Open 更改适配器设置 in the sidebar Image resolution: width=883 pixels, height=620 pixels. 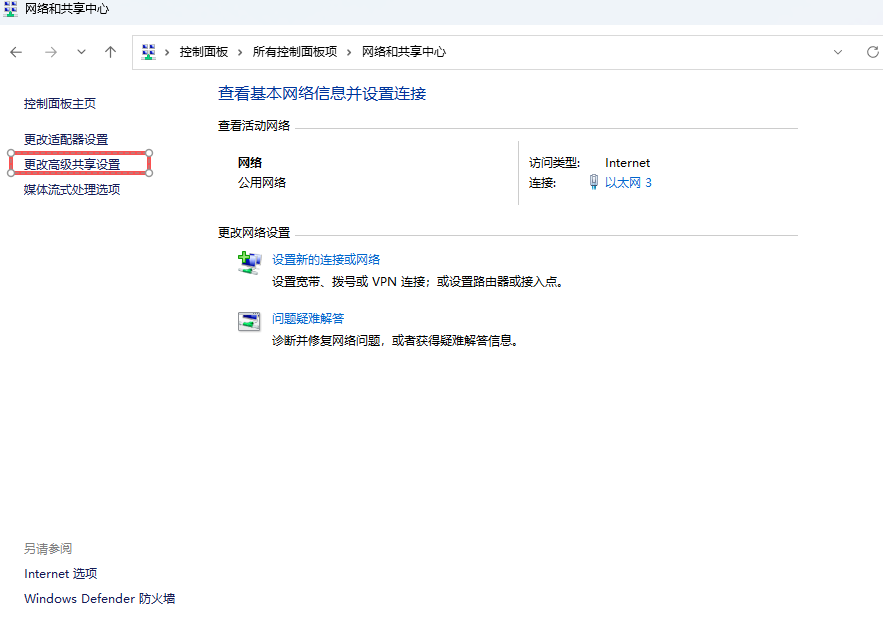(x=66, y=139)
